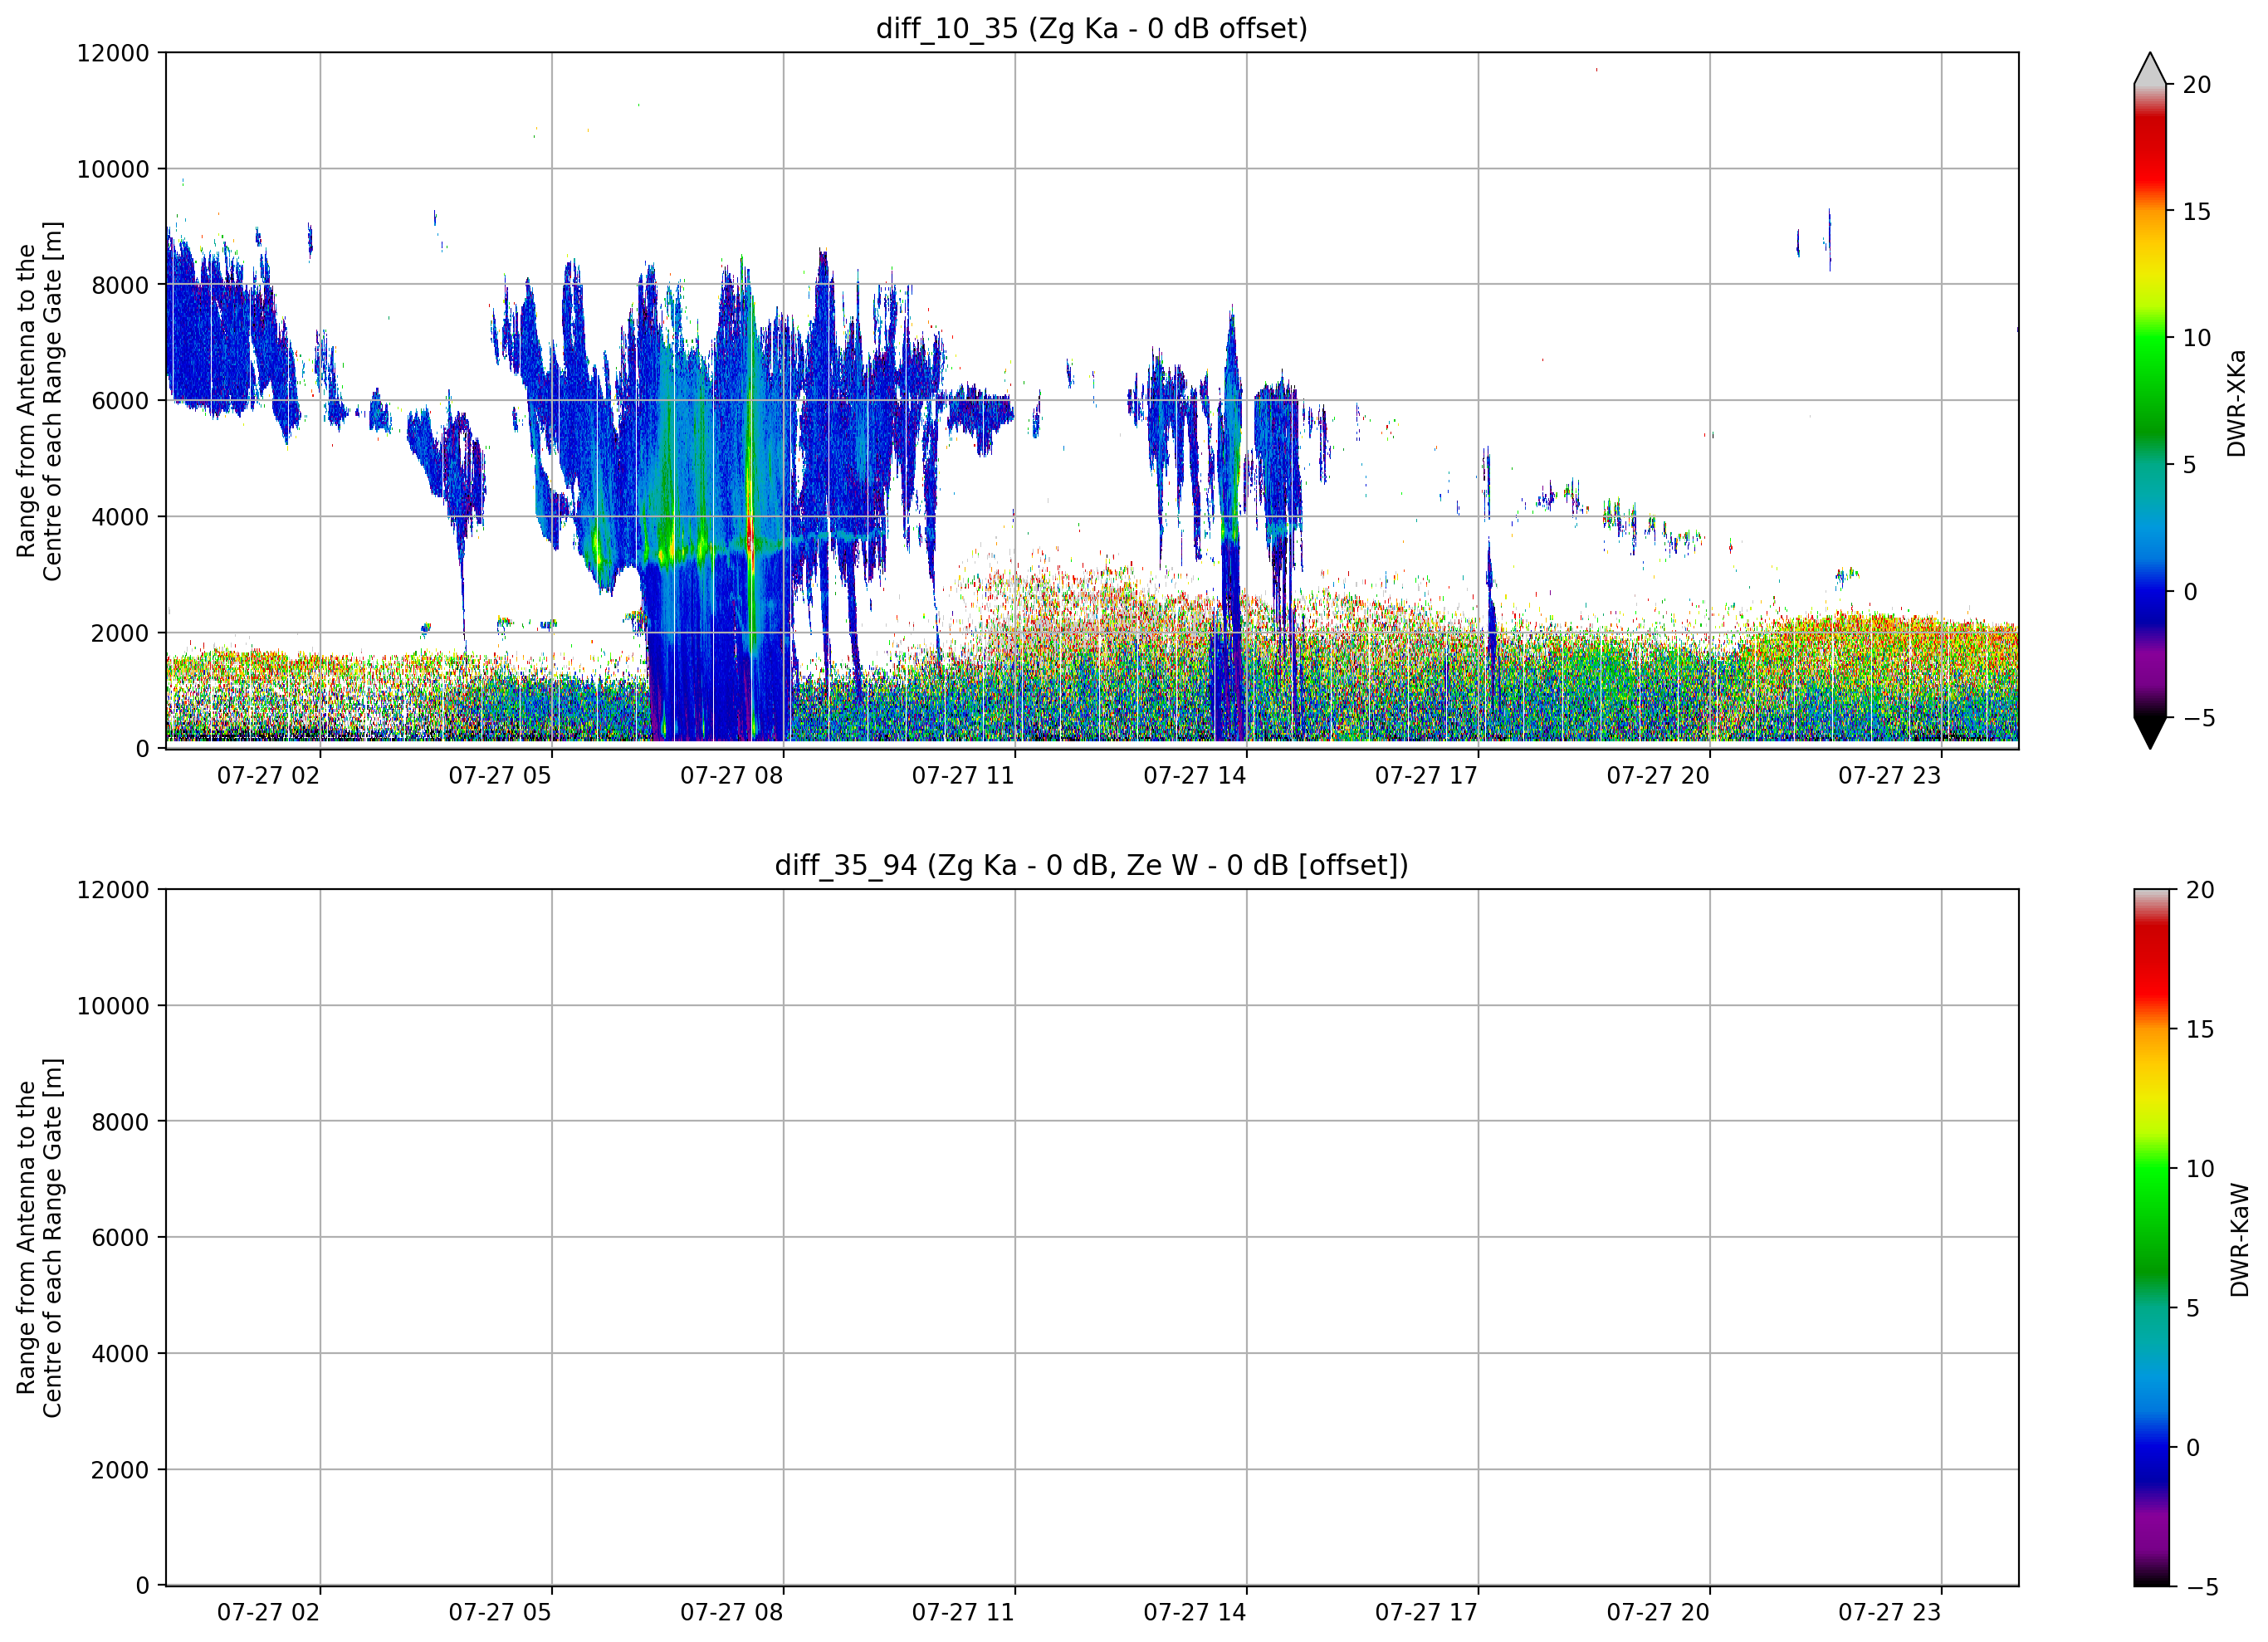The image size is (2268, 1642).
Task: Click the '07-27 14' tick label on the bottom plot
Action: tap(1194, 1613)
